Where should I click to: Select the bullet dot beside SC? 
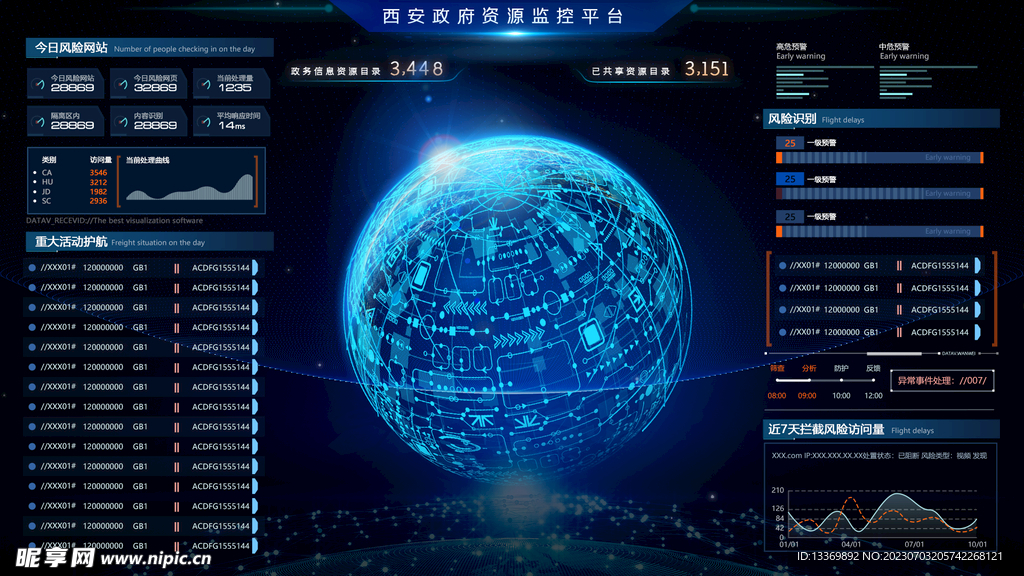[35, 201]
